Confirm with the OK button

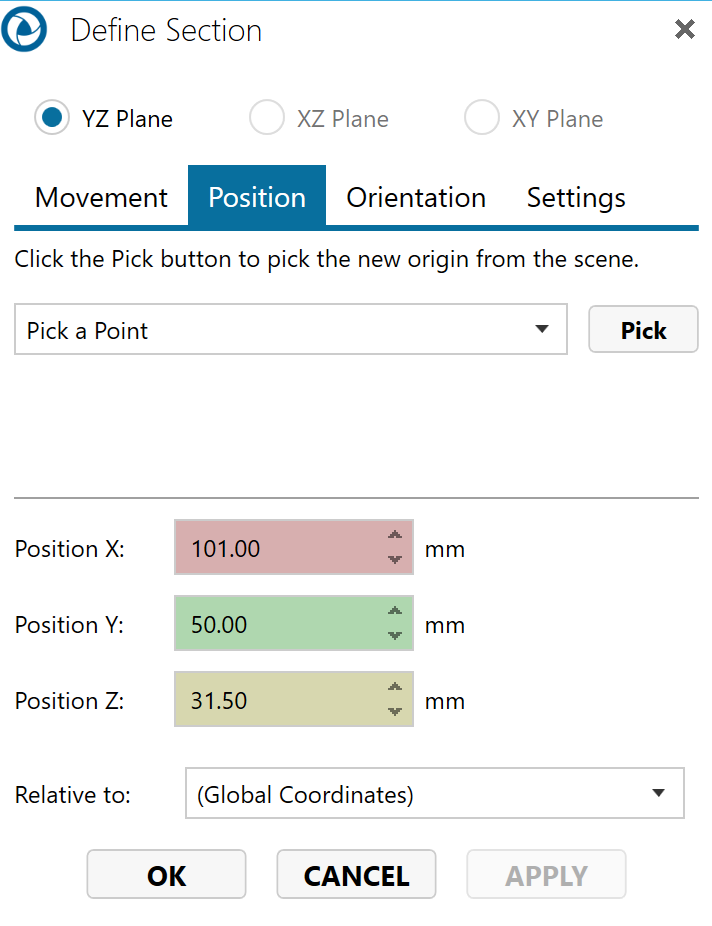click(x=166, y=875)
